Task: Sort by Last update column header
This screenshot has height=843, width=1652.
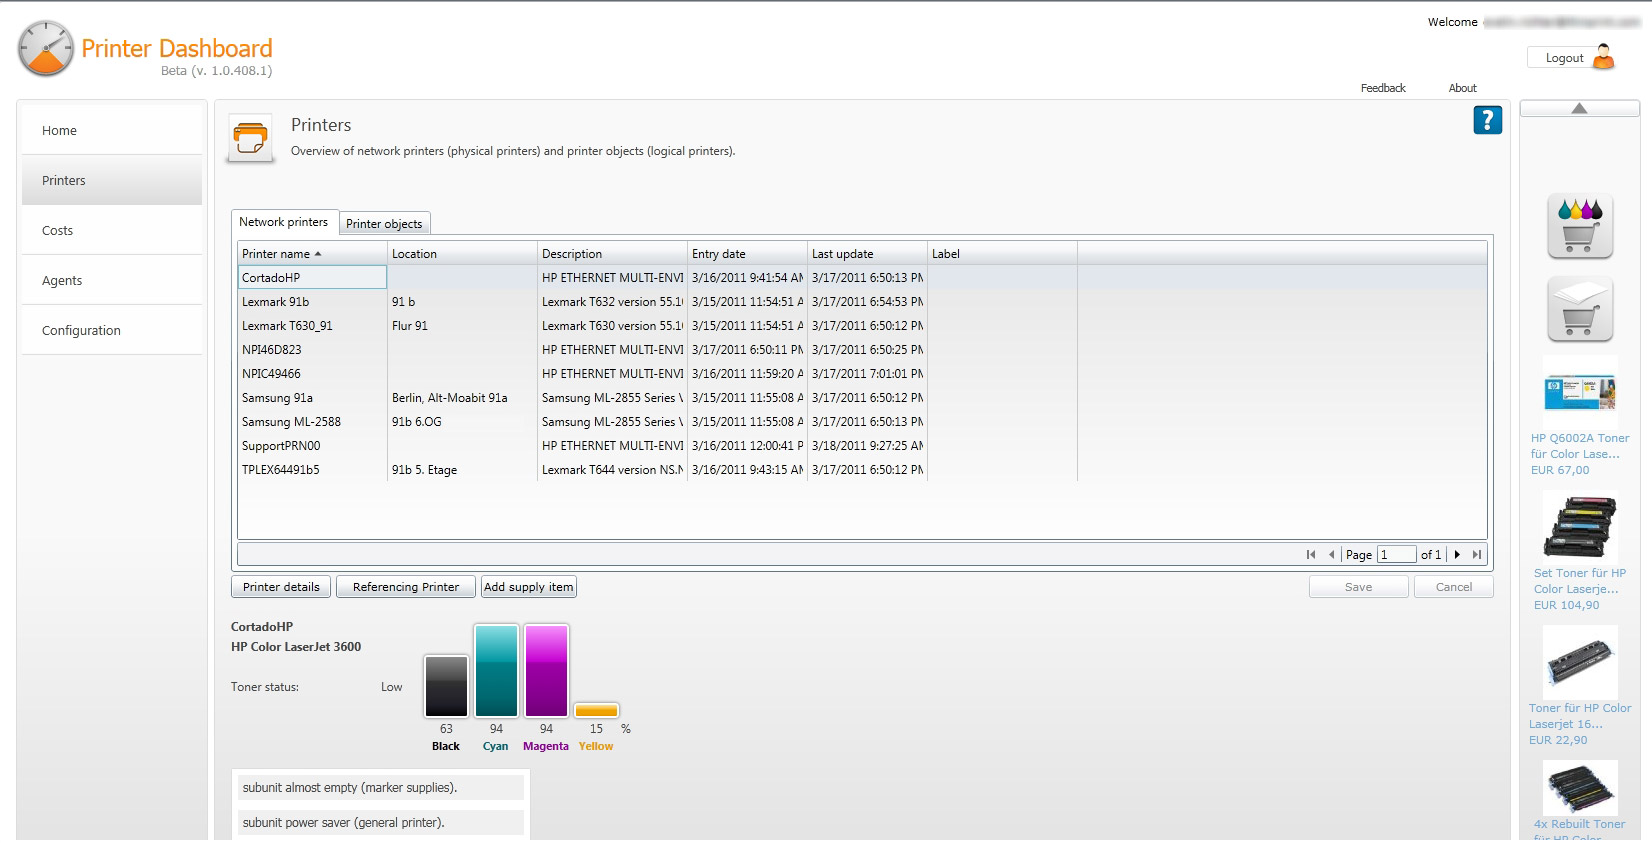Action: click(x=867, y=254)
